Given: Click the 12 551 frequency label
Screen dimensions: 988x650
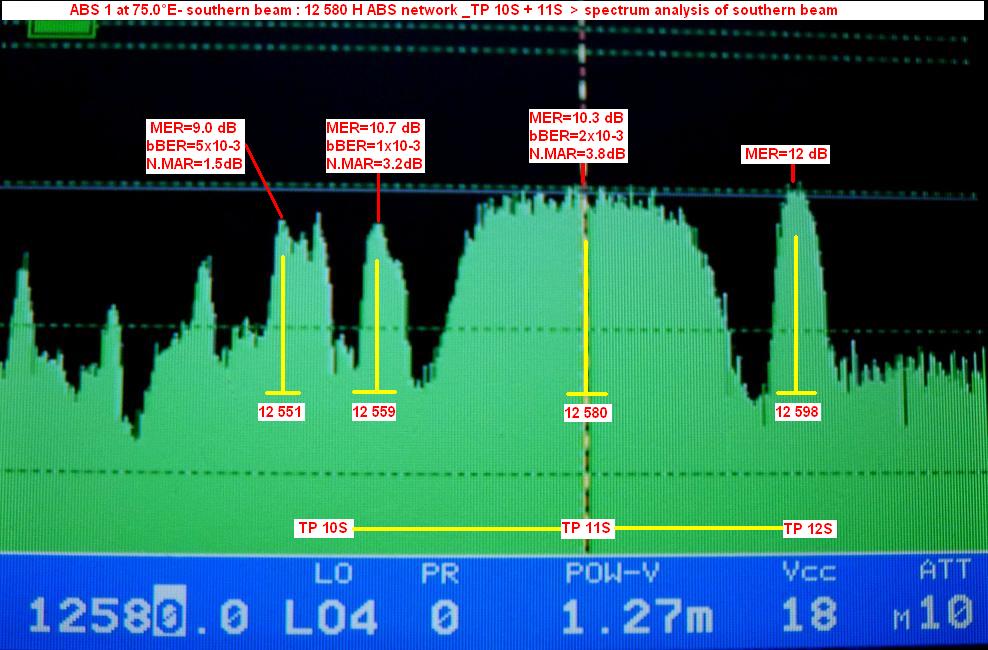Looking at the screenshot, I should 281,411.
